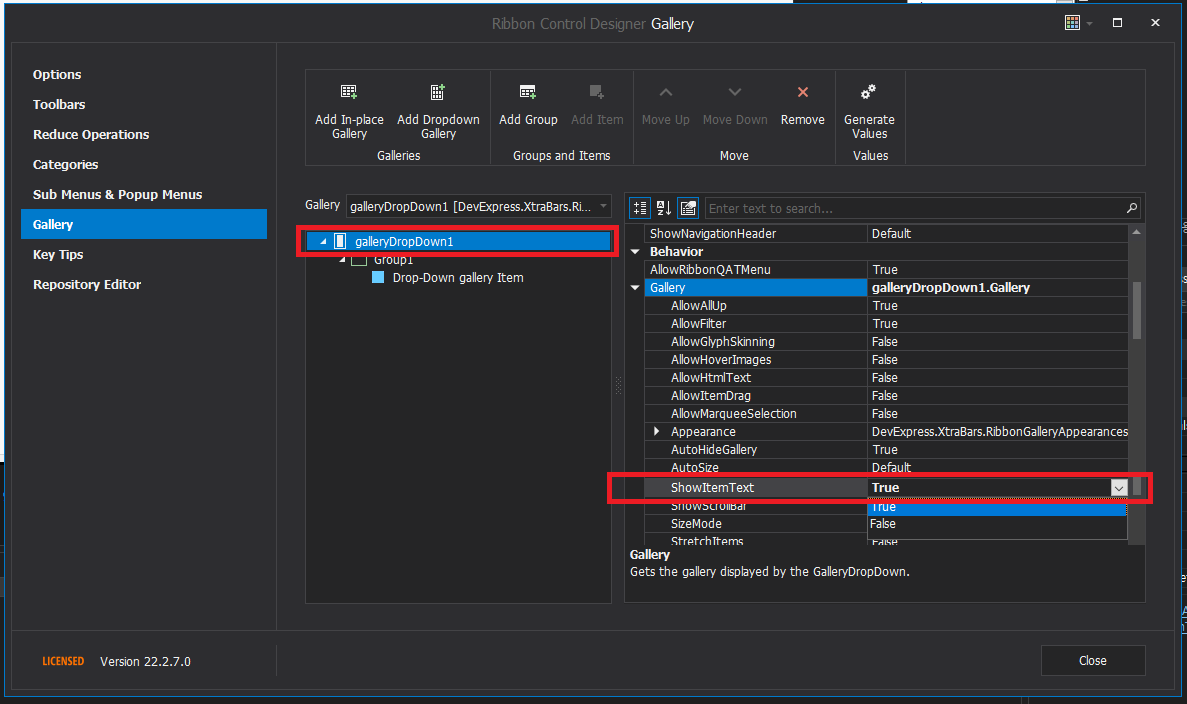The height and width of the screenshot is (704, 1187).
Task: Select AllowGlyphSkinning property row
Action: pos(886,342)
